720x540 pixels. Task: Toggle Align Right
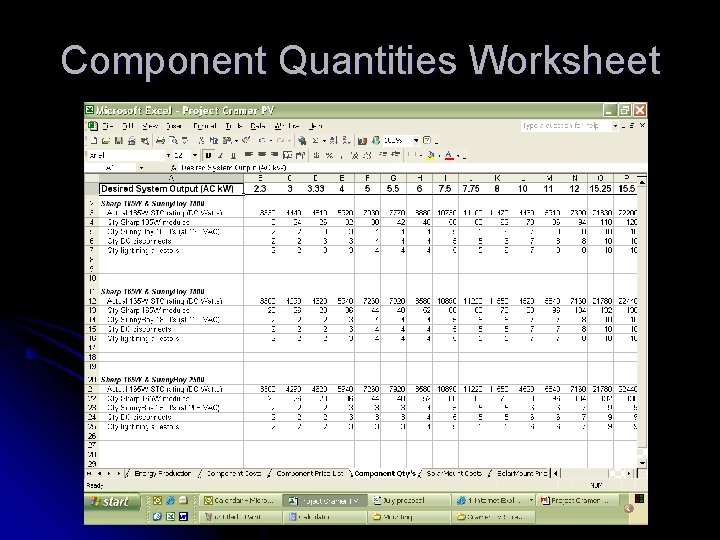pyautogui.click(x=275, y=155)
